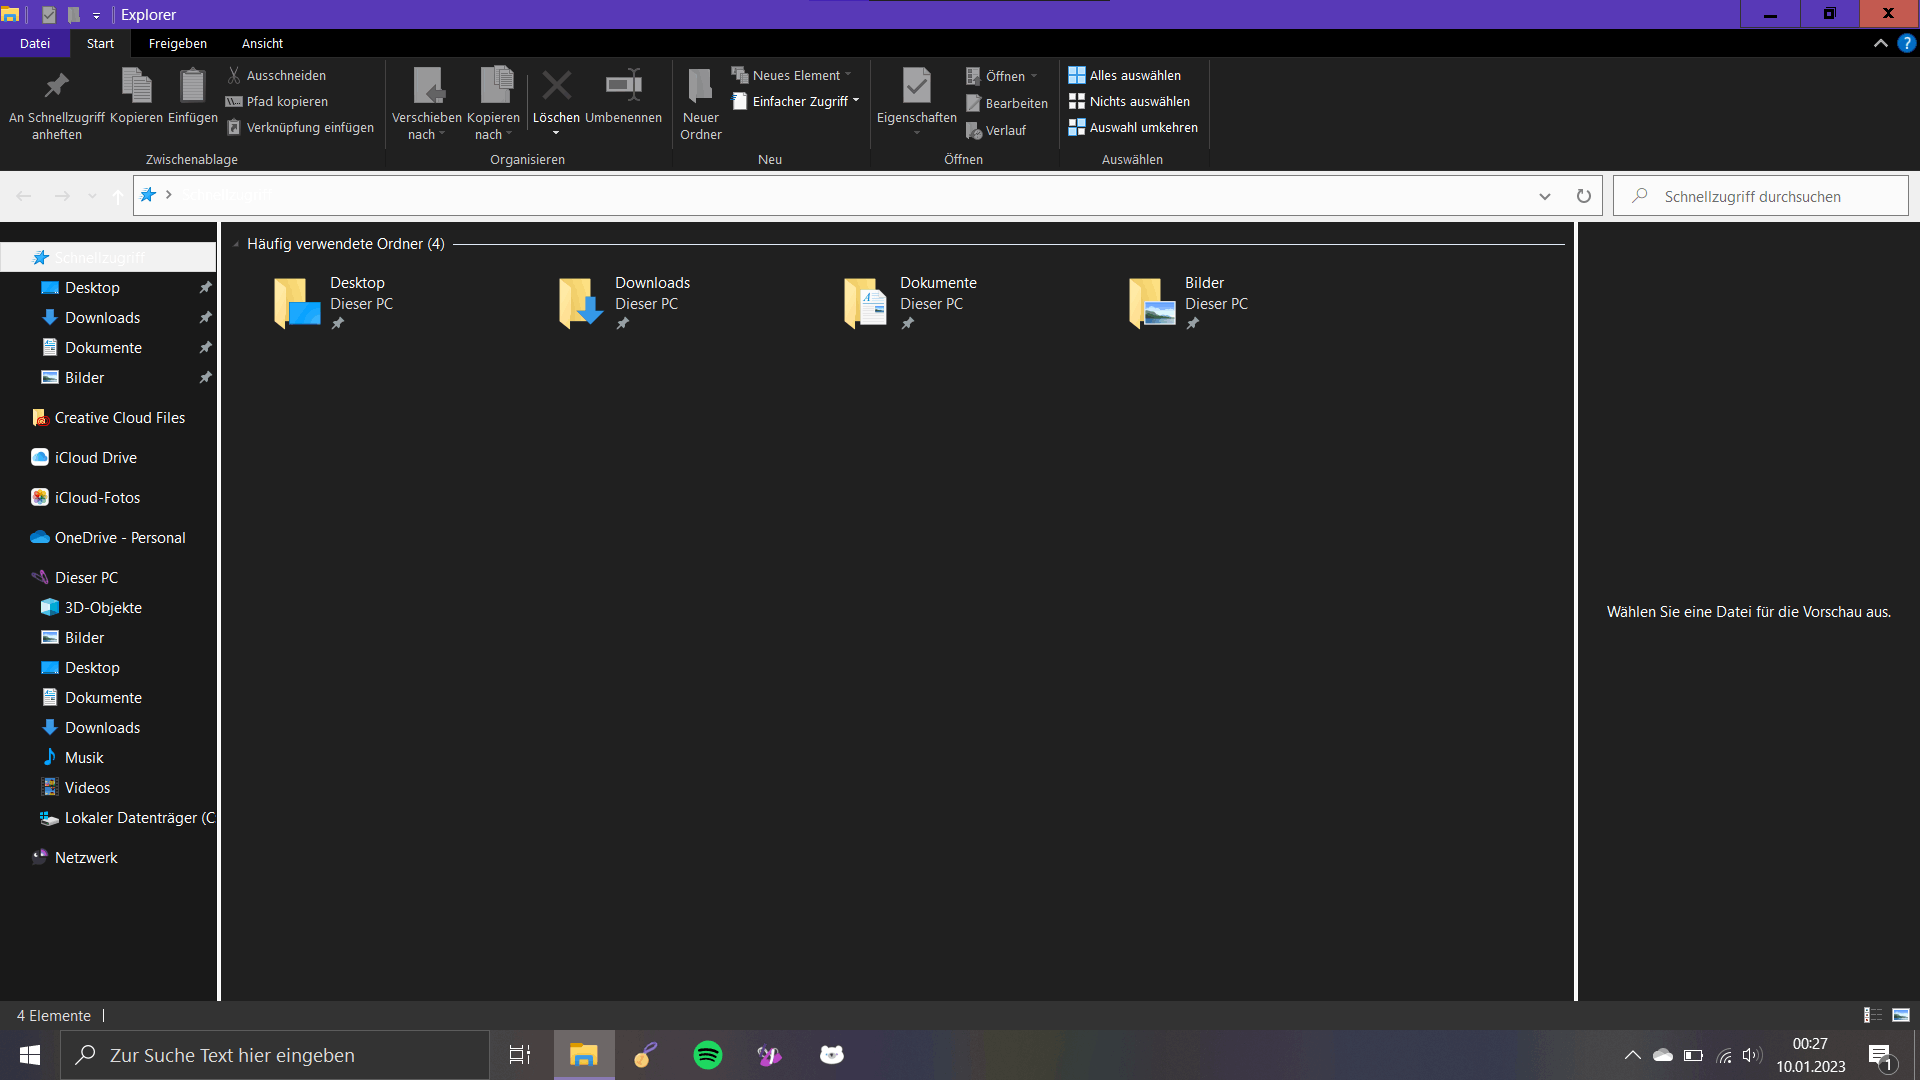Open the Explorer help icon
This screenshot has height=1080, width=1920.
1907,43
